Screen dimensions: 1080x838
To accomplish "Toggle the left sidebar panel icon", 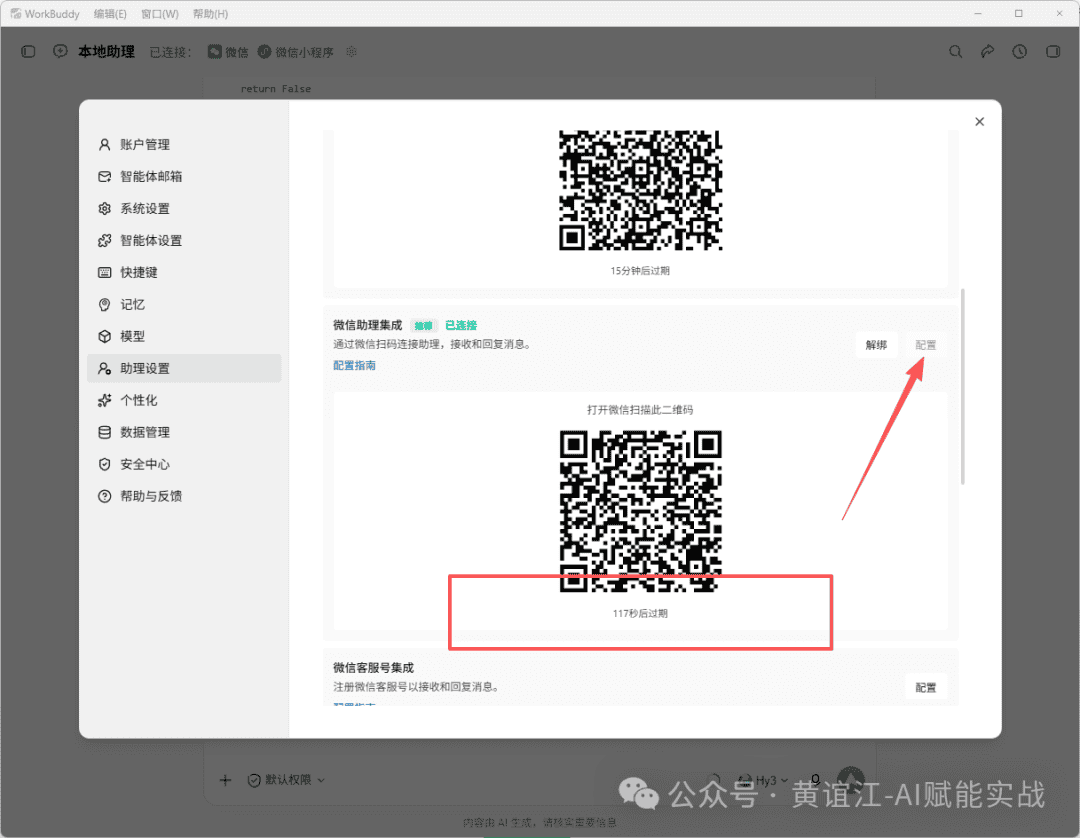I will (28, 52).
